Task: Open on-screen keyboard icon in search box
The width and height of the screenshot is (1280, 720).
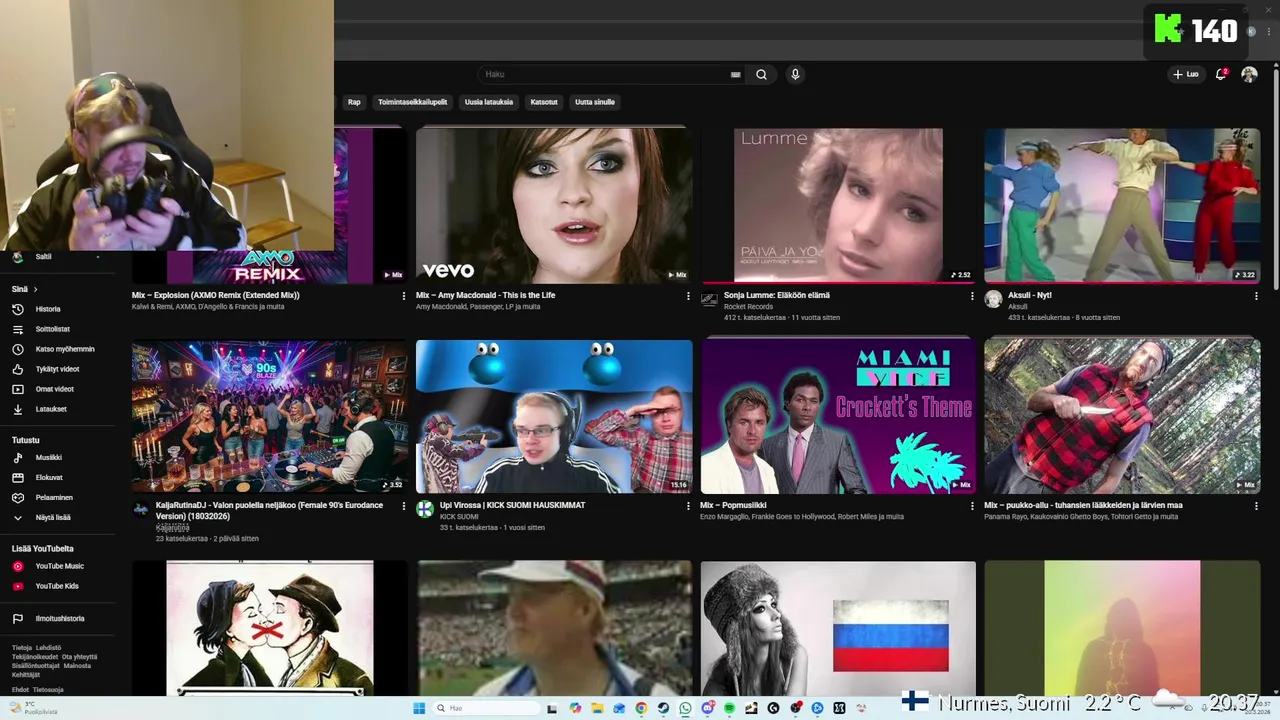Action: point(736,74)
